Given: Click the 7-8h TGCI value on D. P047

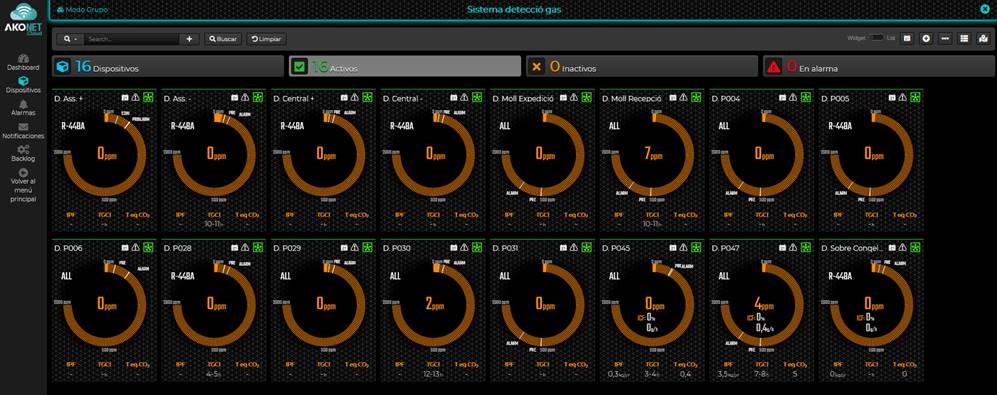Looking at the screenshot, I should pos(761,375).
